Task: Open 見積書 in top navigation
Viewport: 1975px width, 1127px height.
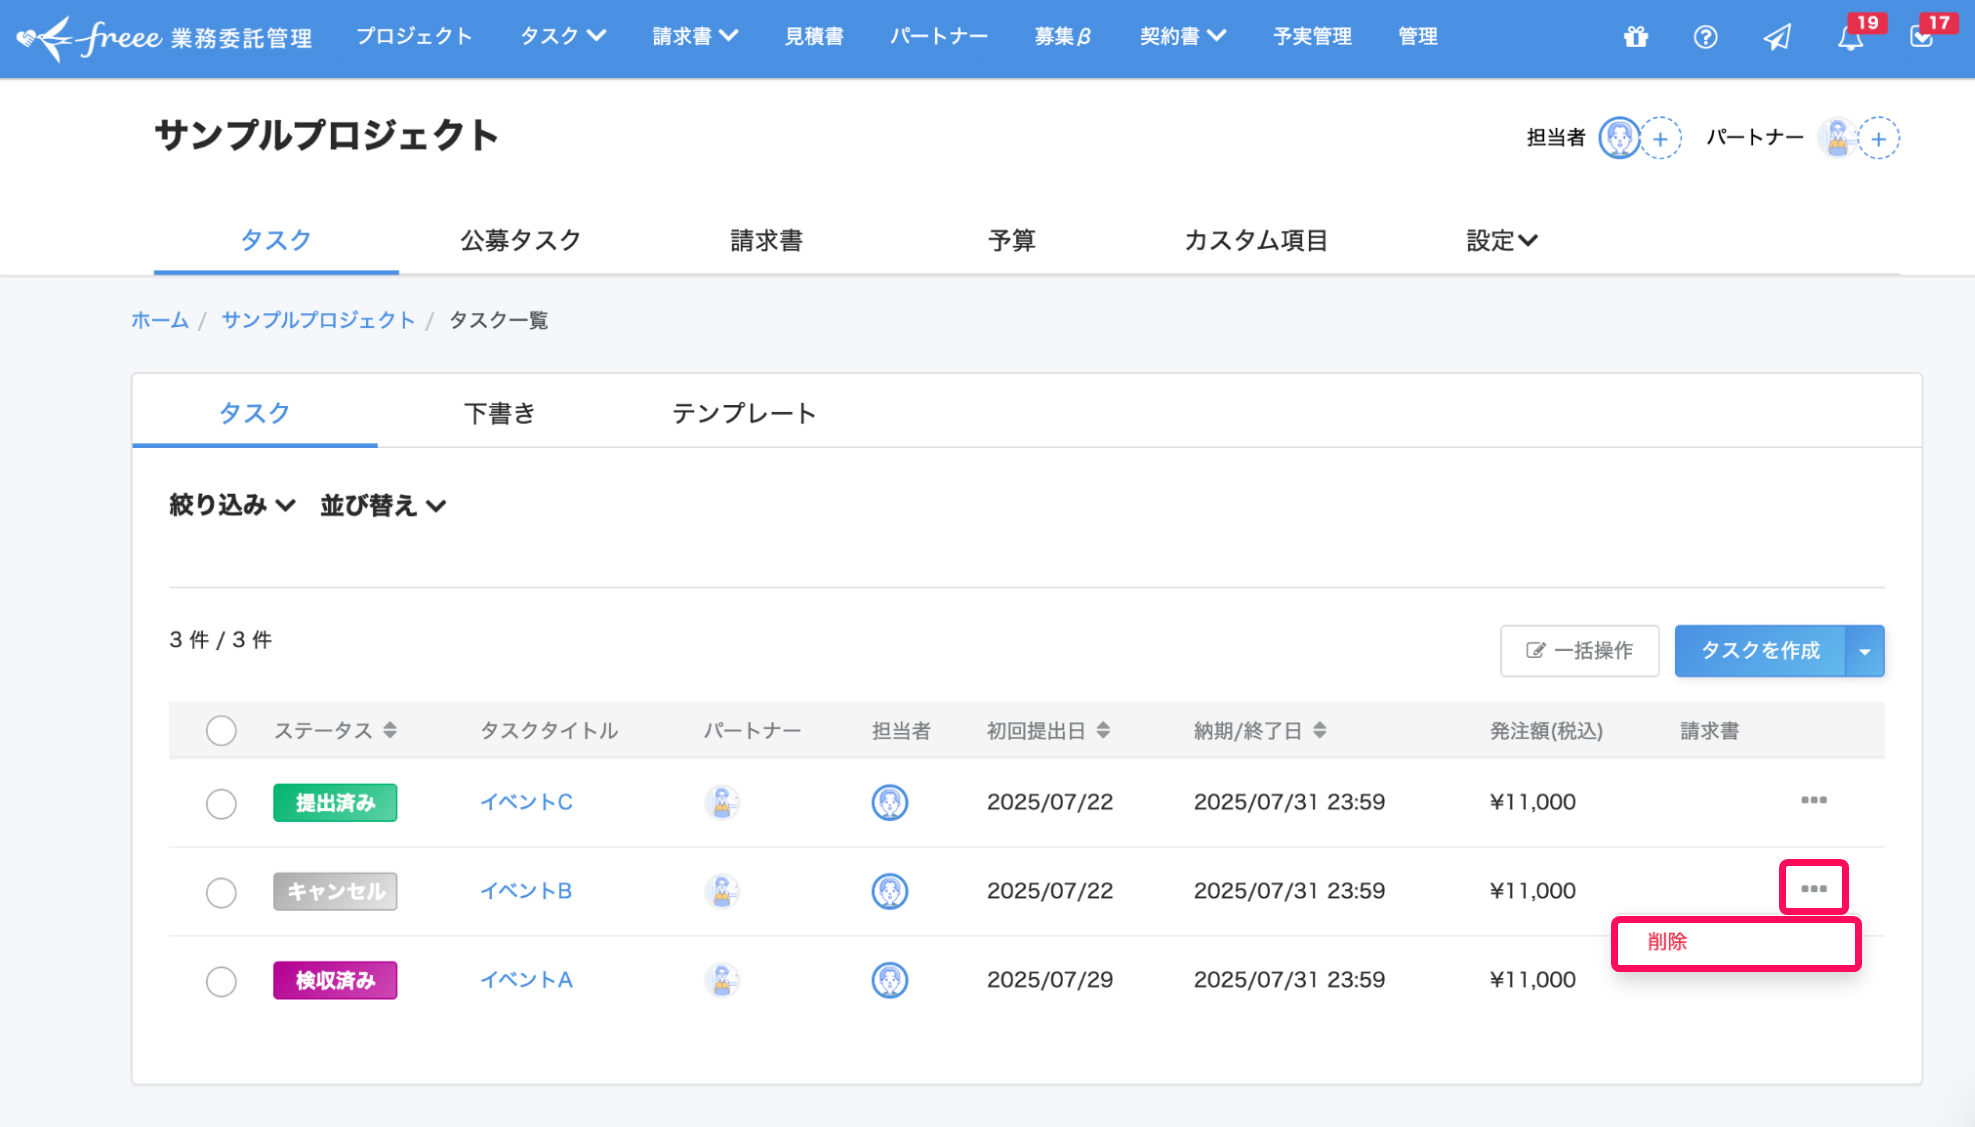Action: click(814, 36)
